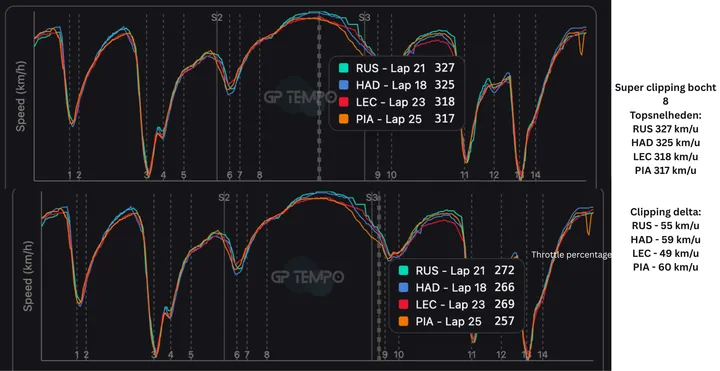Click corner 12 label on the lower chart axis

click(x=501, y=355)
